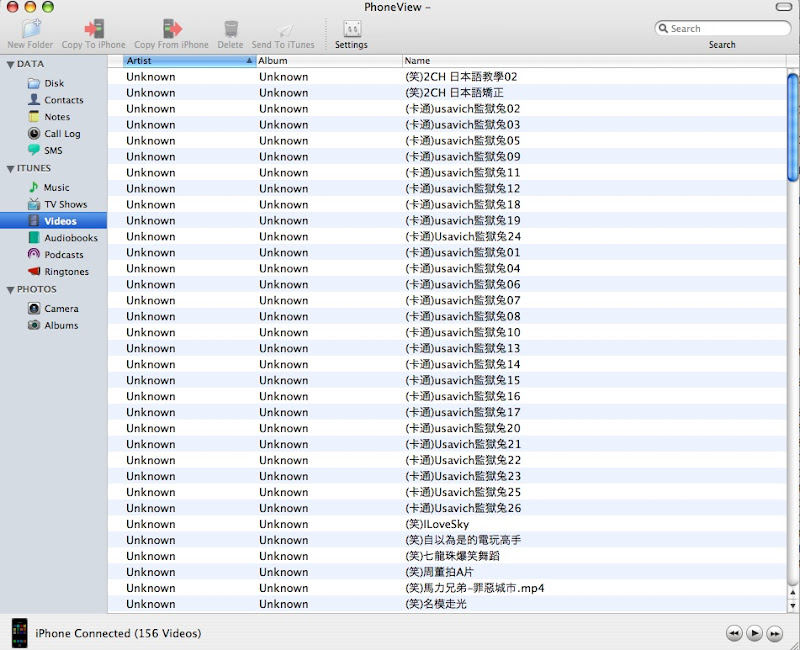Select row (卡通)usavich監獄兔06
The height and width of the screenshot is (650, 800).
(447, 284)
